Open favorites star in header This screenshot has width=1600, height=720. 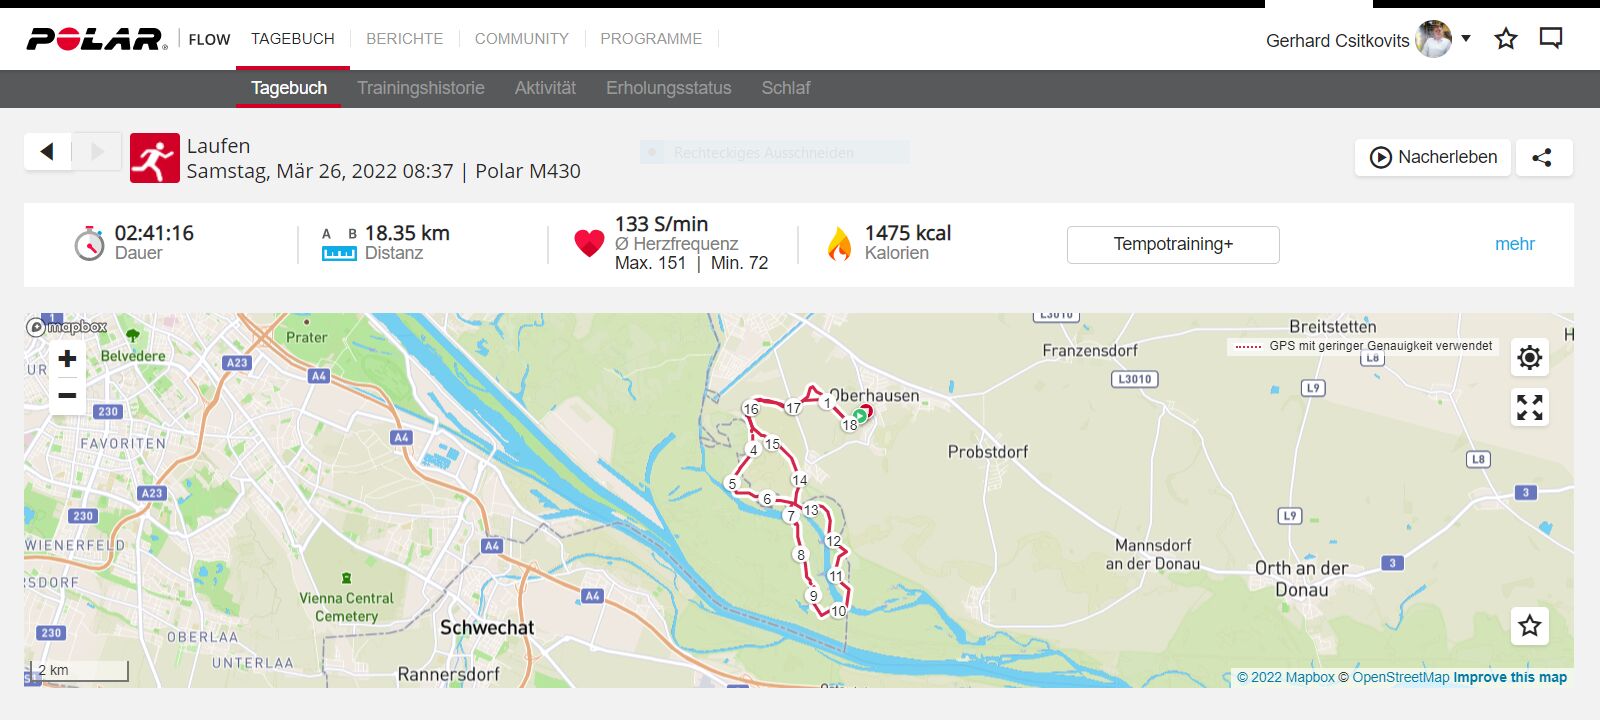coord(1505,39)
